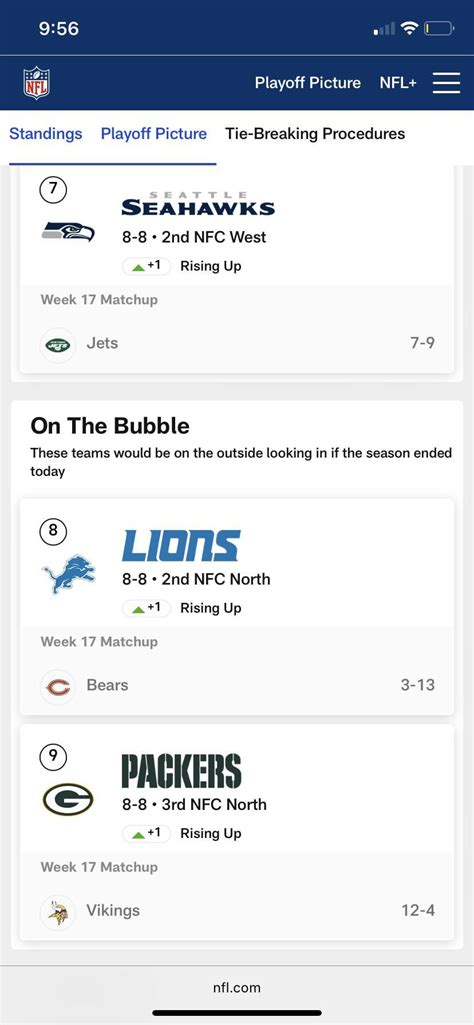Tap Playoff Picture in the top header

(x=308, y=83)
